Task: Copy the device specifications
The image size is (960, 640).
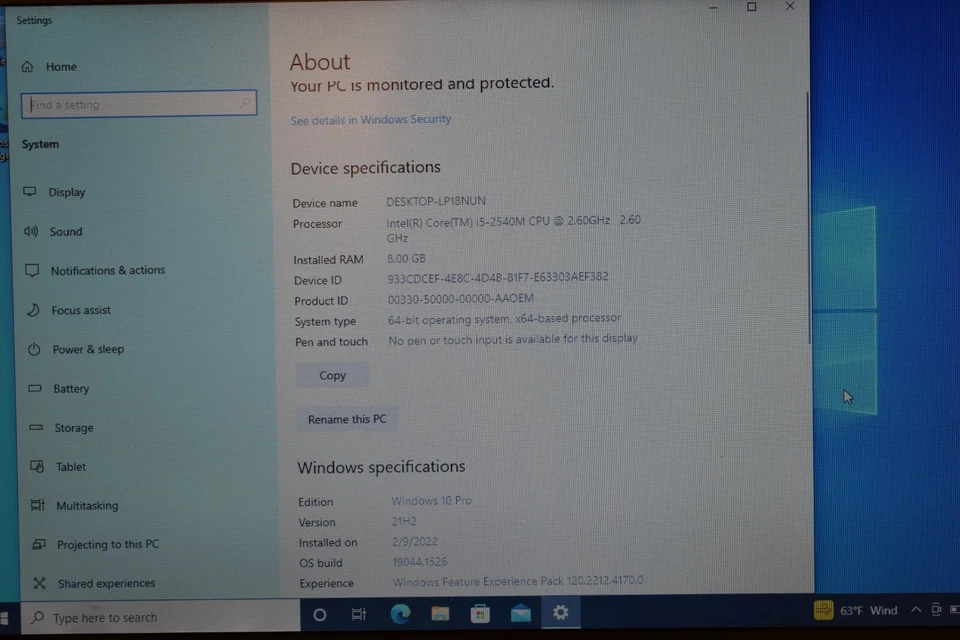Action: [332, 375]
